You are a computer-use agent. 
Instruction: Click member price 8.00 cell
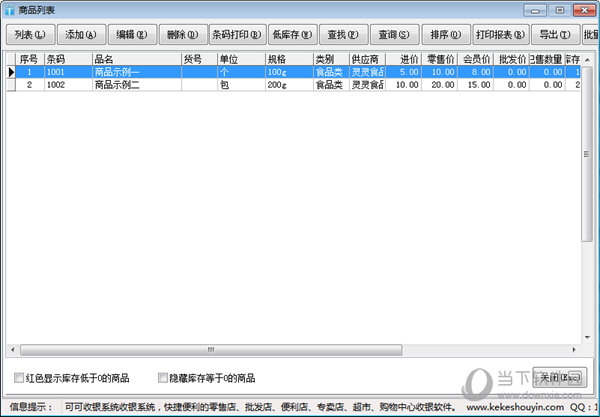click(475, 72)
